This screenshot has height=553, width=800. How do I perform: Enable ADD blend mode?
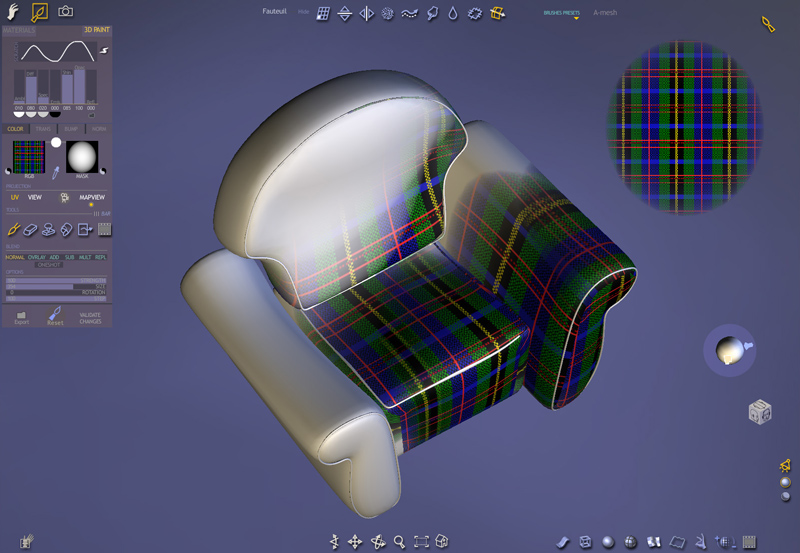coord(55,258)
